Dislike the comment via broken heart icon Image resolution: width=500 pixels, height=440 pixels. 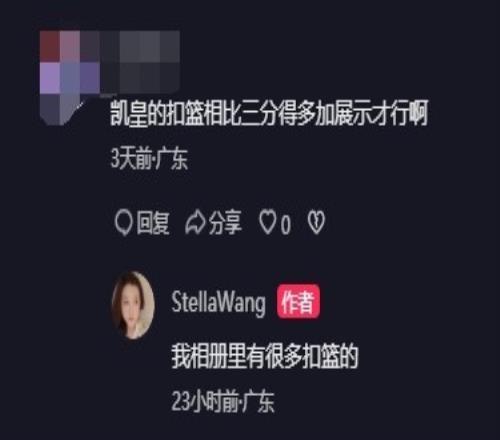(x=316, y=222)
